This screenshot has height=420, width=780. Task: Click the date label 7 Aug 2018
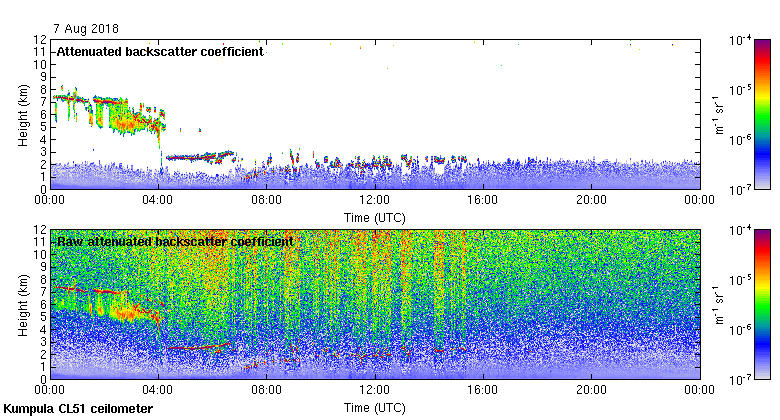(x=86, y=28)
